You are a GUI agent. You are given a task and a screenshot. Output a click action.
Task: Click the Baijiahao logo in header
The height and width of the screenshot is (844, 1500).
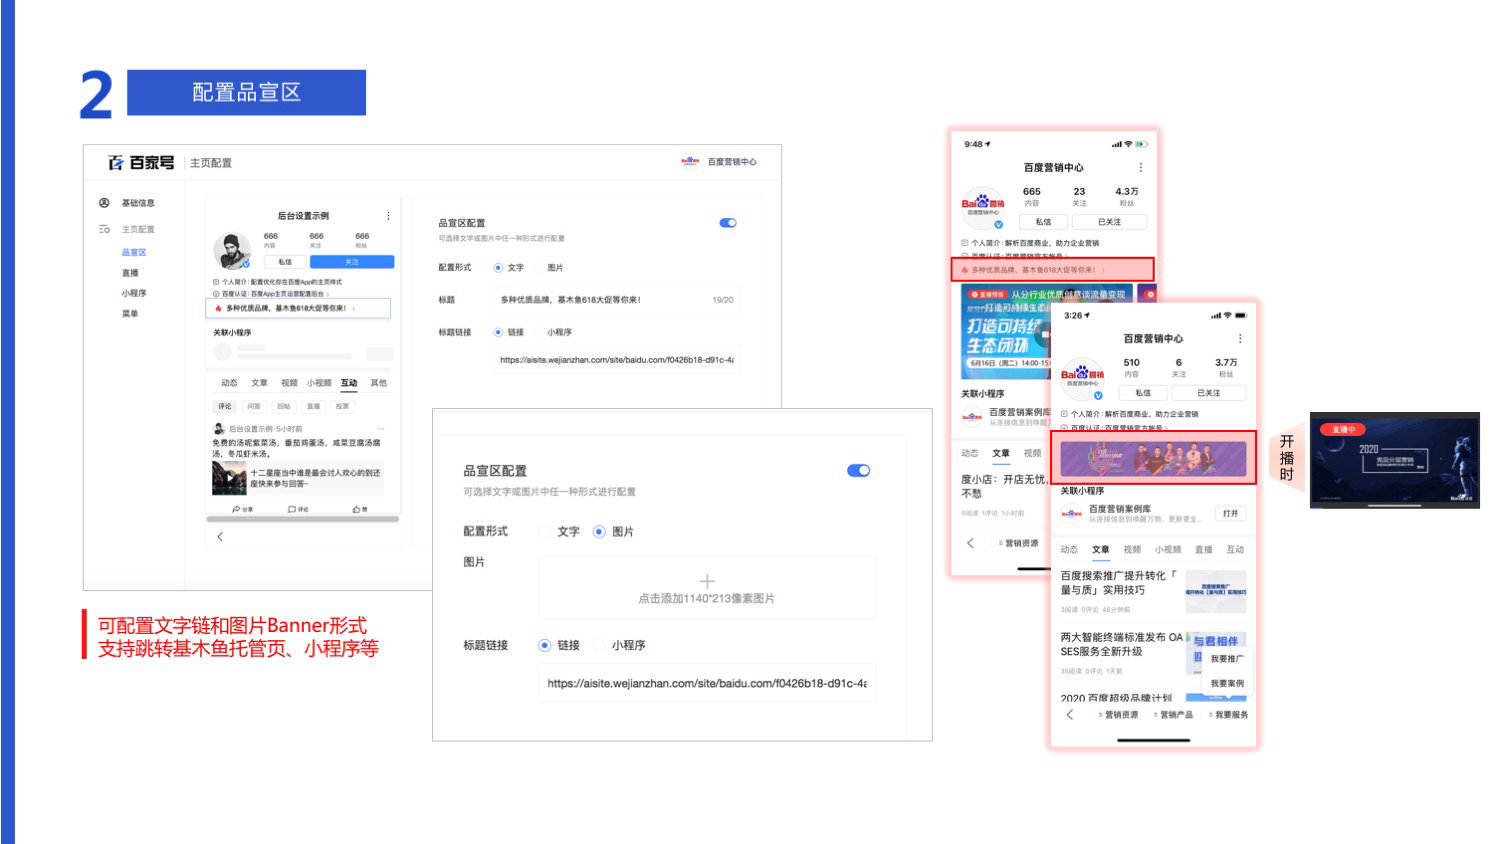(141, 162)
